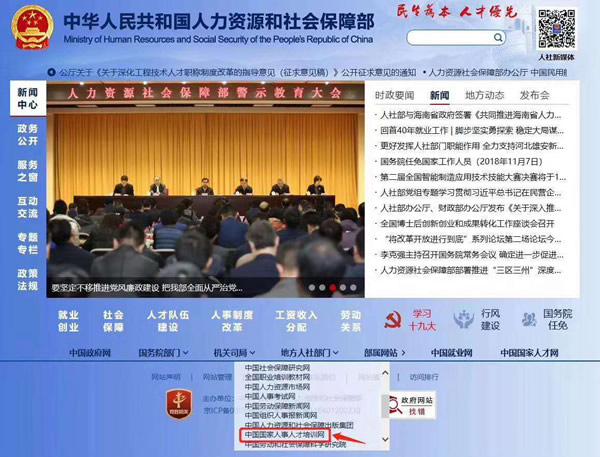Viewport: 600px width, 457px height.
Task: Open 新闻中心 in the left sidebar
Action: (28, 98)
